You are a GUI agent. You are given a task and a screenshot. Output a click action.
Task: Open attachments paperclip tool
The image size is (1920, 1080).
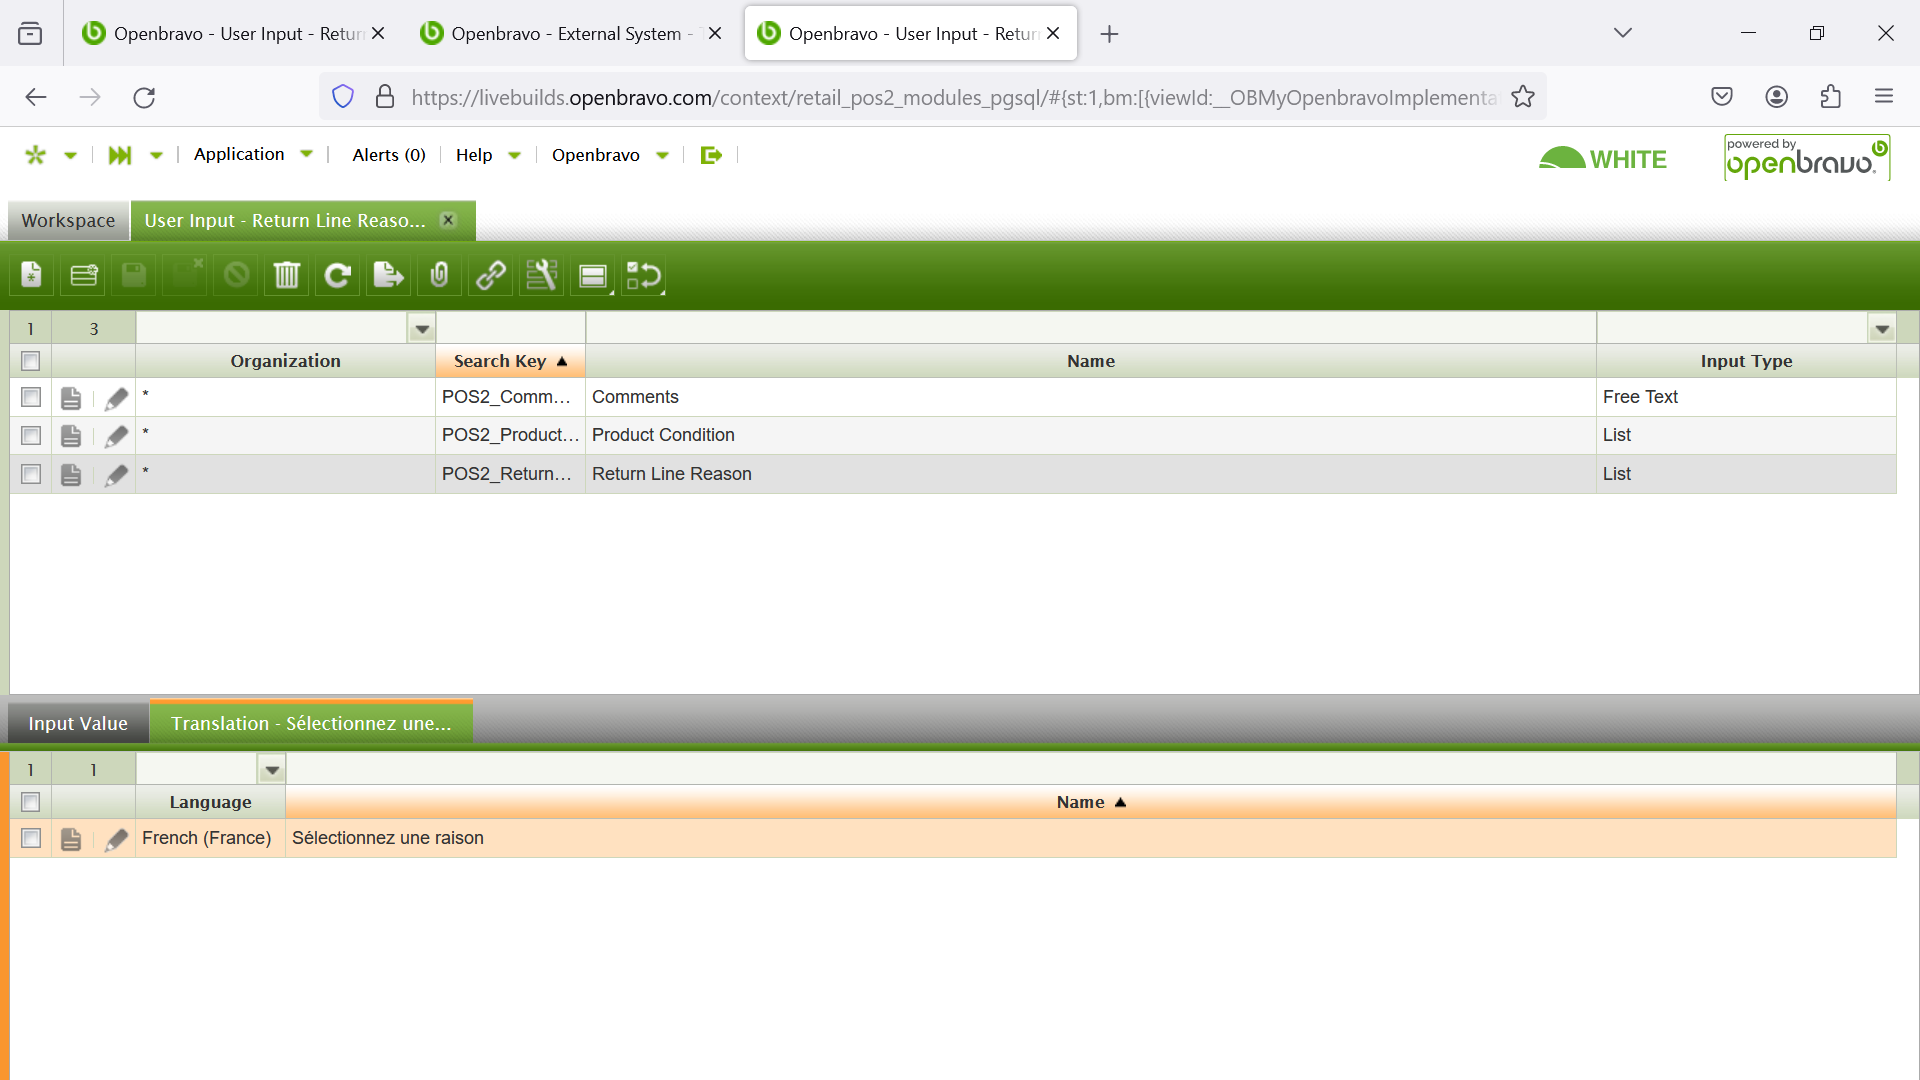pyautogui.click(x=439, y=275)
